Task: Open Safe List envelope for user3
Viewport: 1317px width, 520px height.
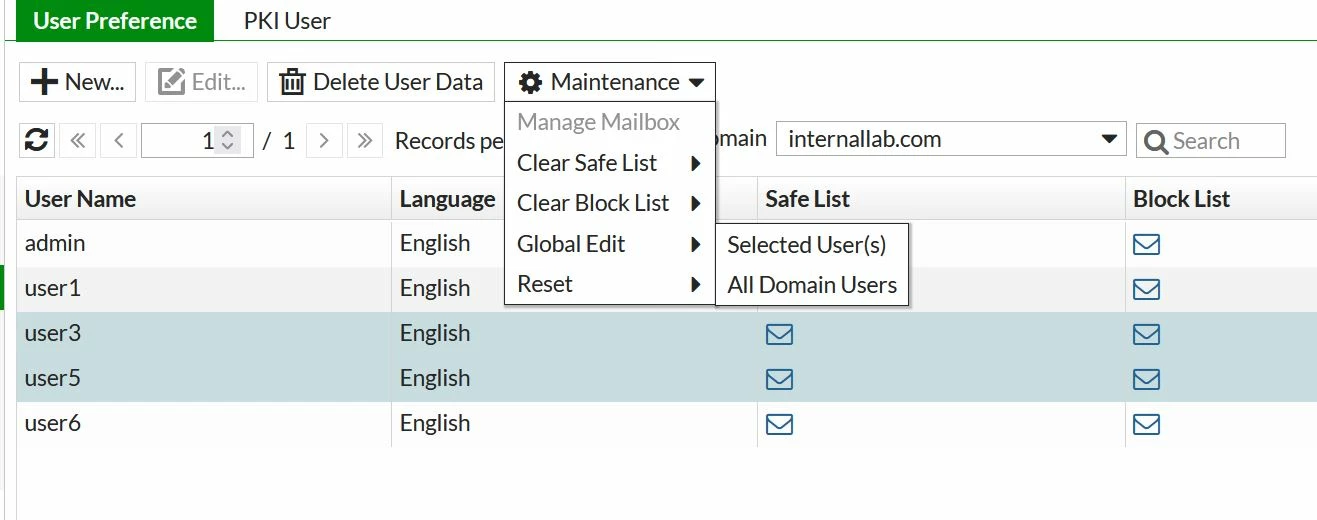Action: coord(779,334)
